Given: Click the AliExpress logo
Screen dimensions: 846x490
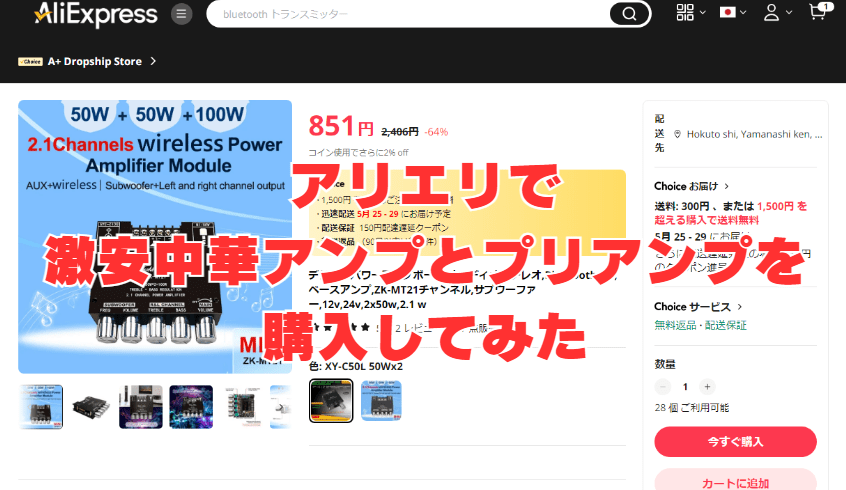Looking at the screenshot, I should (95, 14).
